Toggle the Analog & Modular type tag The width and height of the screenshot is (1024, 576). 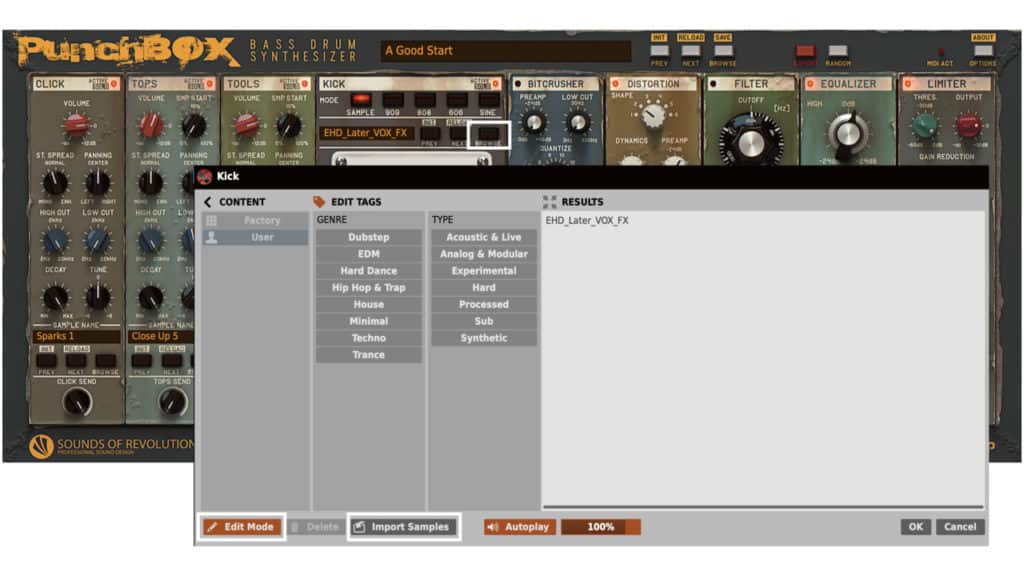[x=484, y=254]
